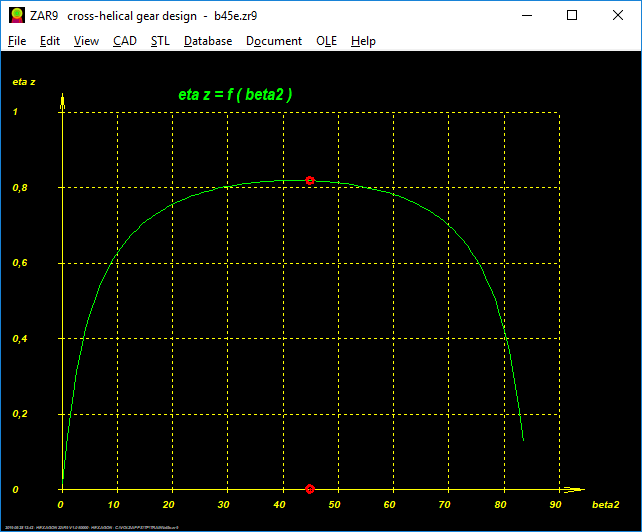Viewport: 642px width, 532px height.
Task: Open the OLE menu
Action: pyautogui.click(x=327, y=41)
